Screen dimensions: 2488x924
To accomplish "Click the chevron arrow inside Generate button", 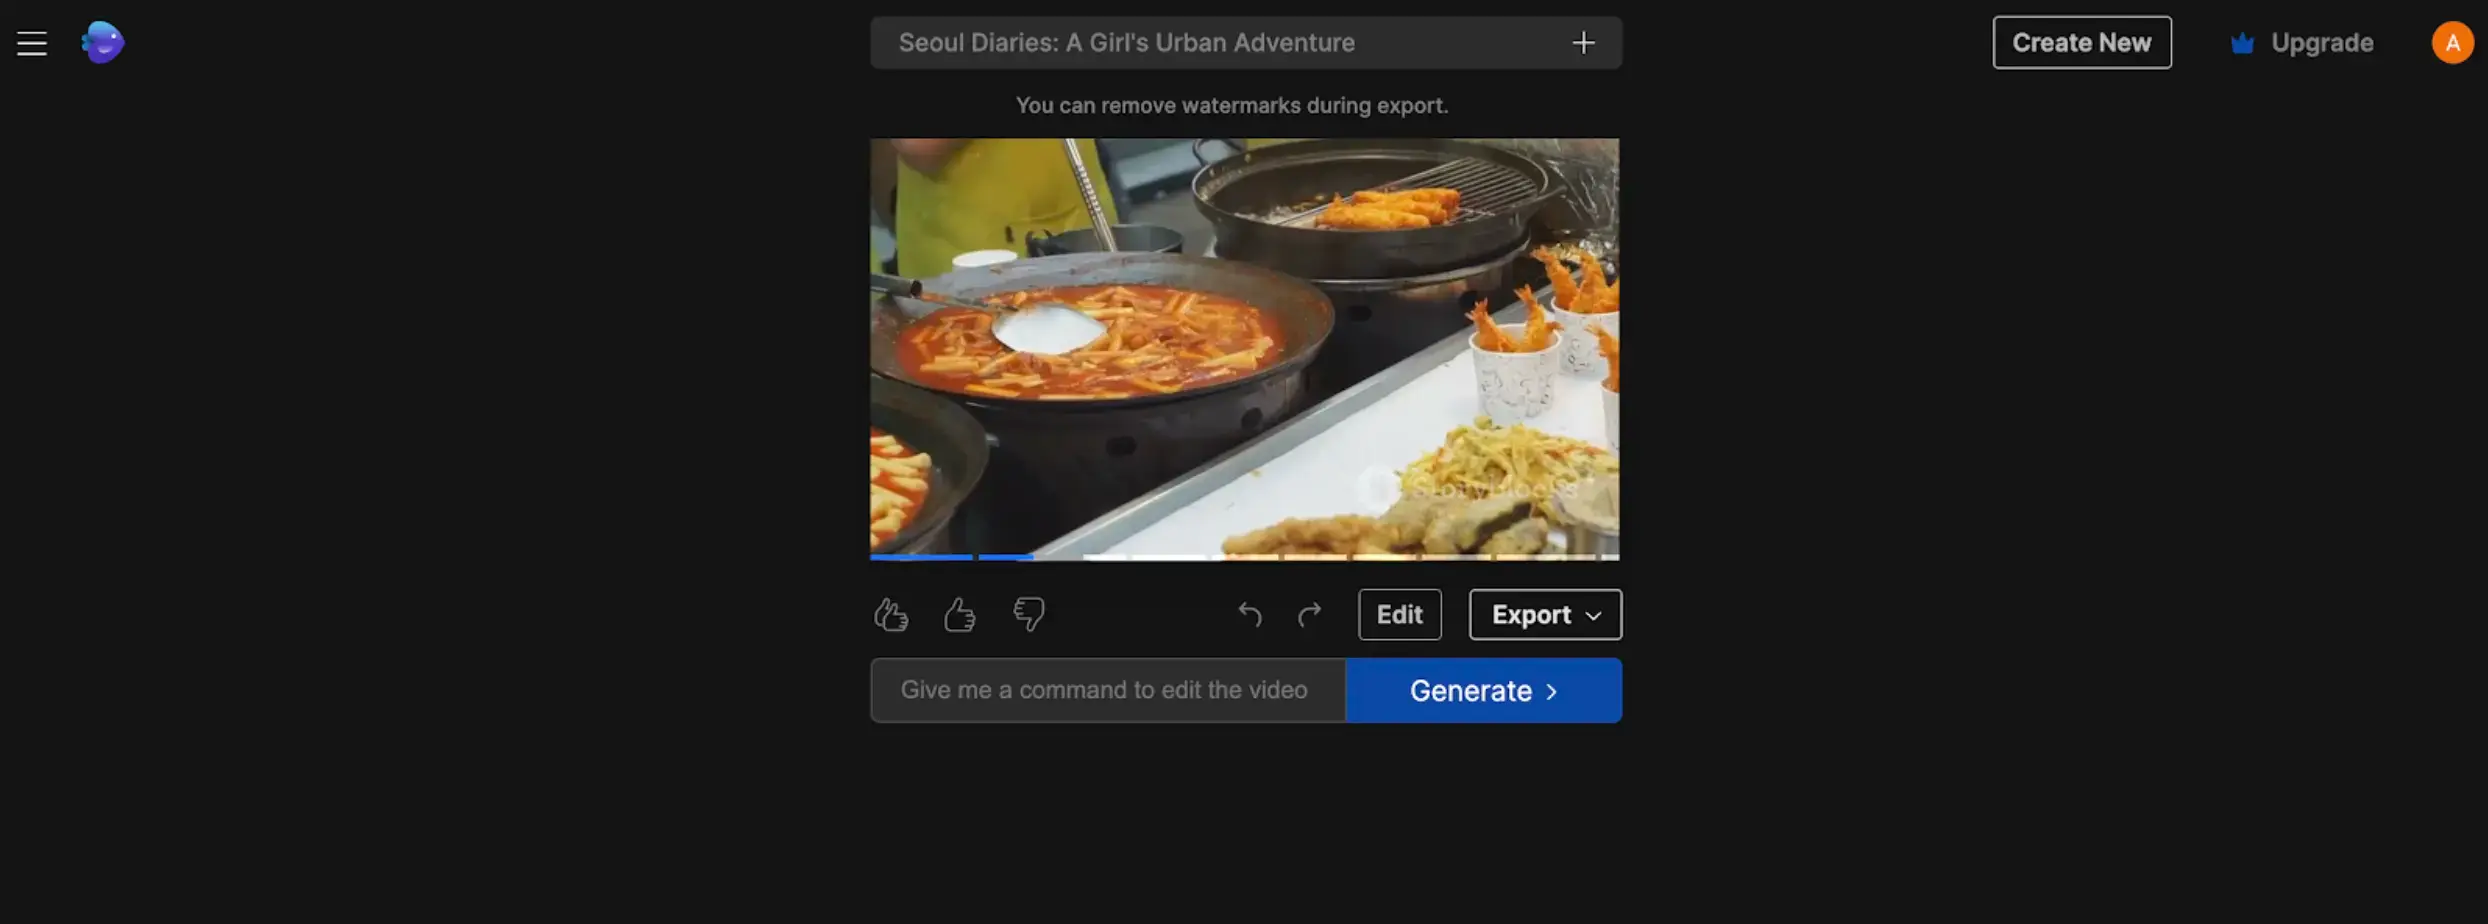I will [x=1552, y=690].
